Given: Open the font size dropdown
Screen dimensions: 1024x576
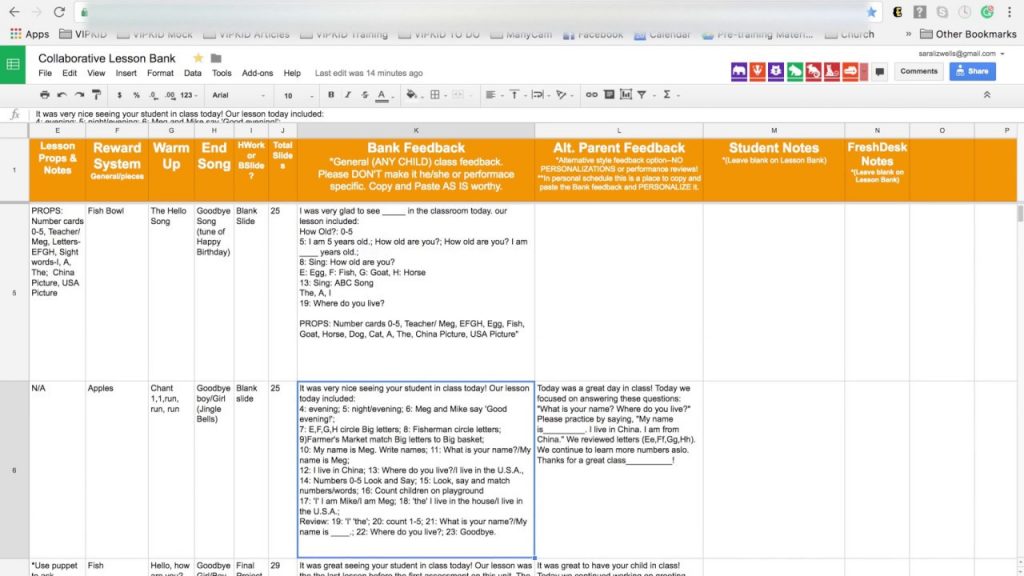Looking at the screenshot, I should click(x=295, y=95).
